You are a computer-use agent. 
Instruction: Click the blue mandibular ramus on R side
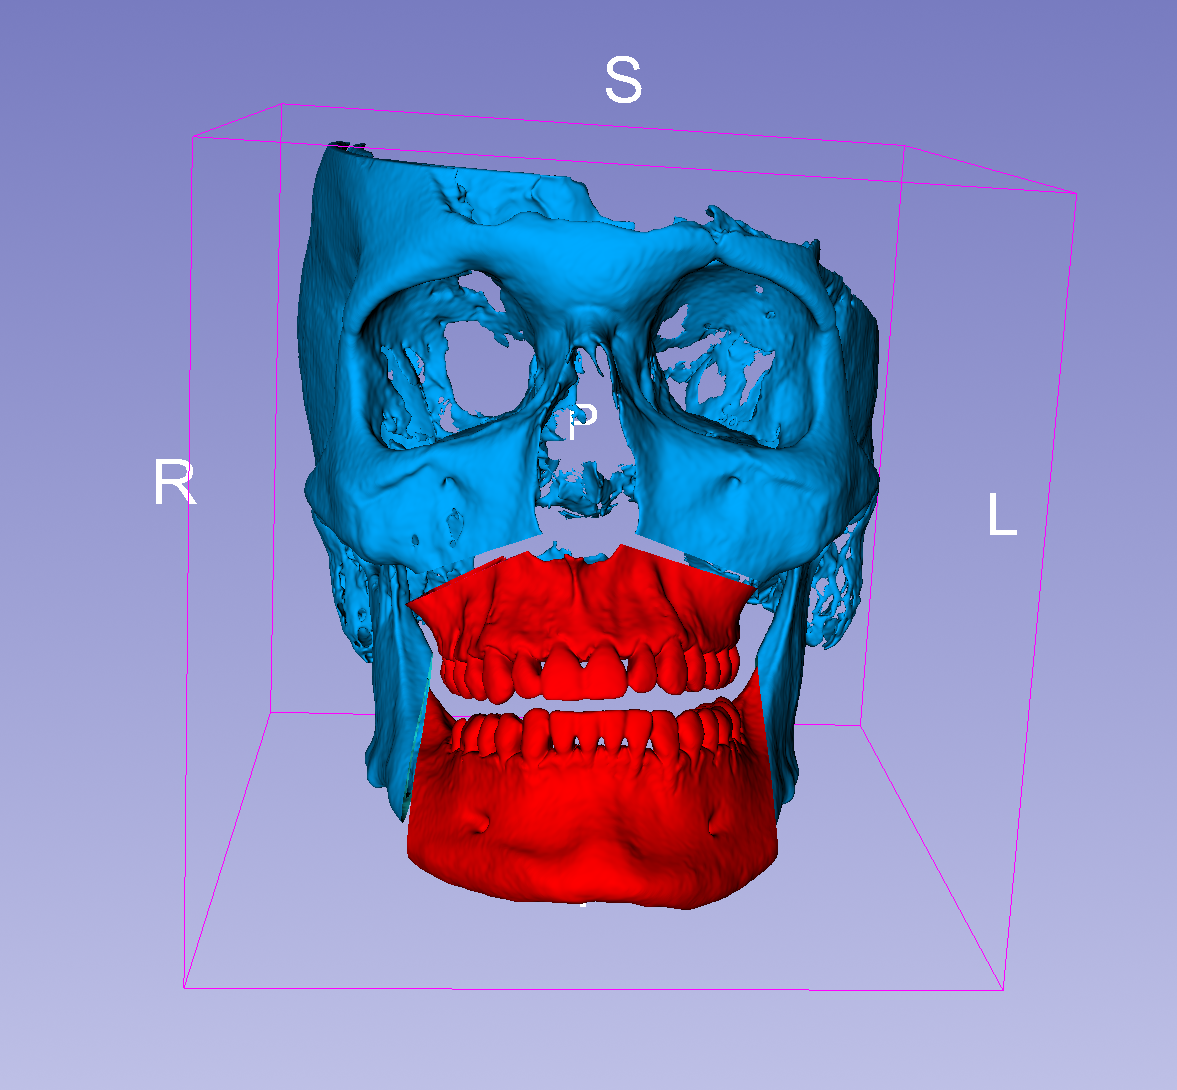click(395, 700)
